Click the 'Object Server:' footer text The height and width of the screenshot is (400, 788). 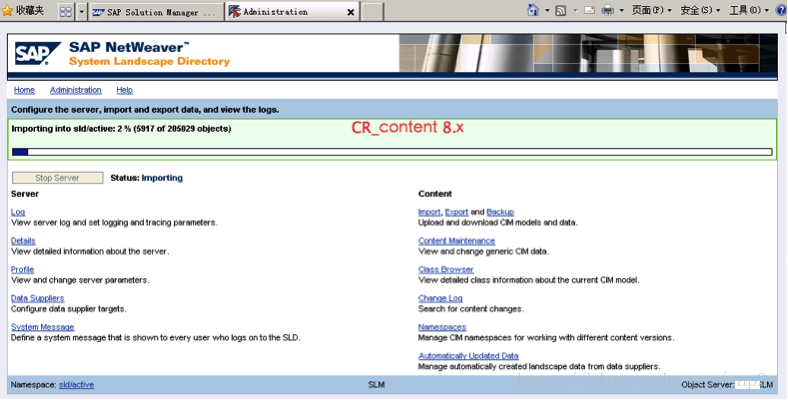click(708, 384)
